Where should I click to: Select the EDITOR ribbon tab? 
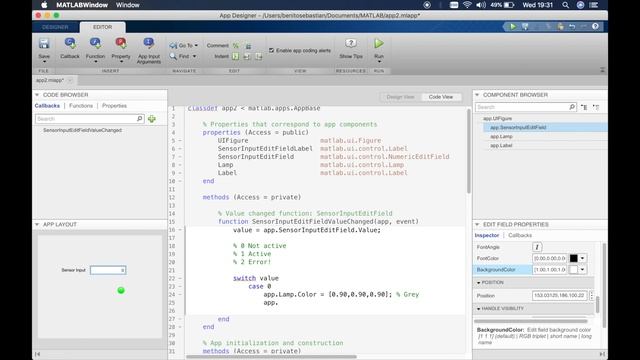pos(102,27)
